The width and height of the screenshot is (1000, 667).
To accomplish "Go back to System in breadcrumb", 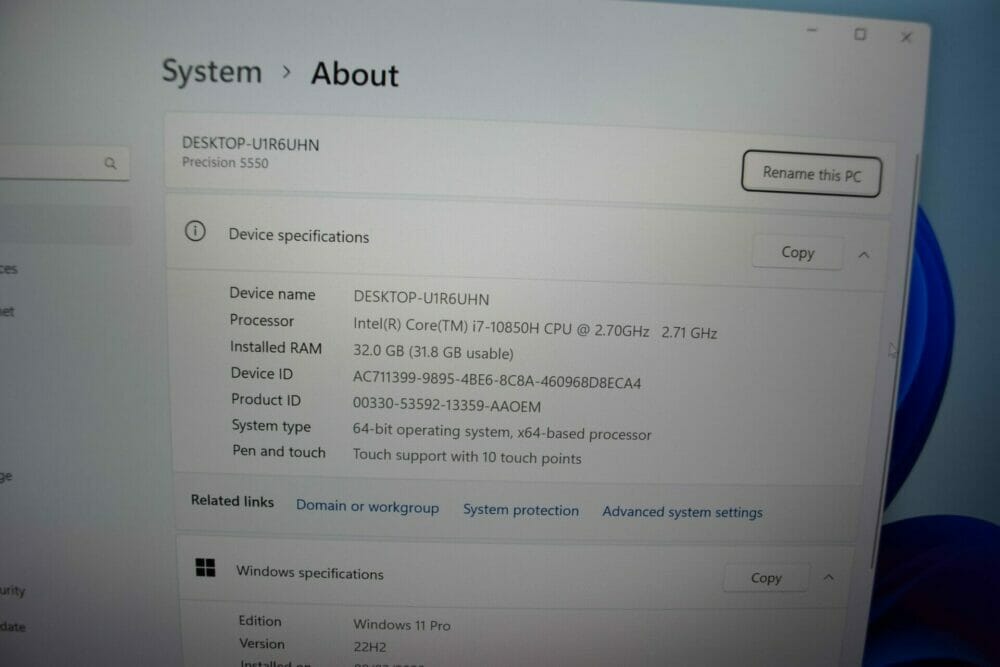I will [x=212, y=71].
